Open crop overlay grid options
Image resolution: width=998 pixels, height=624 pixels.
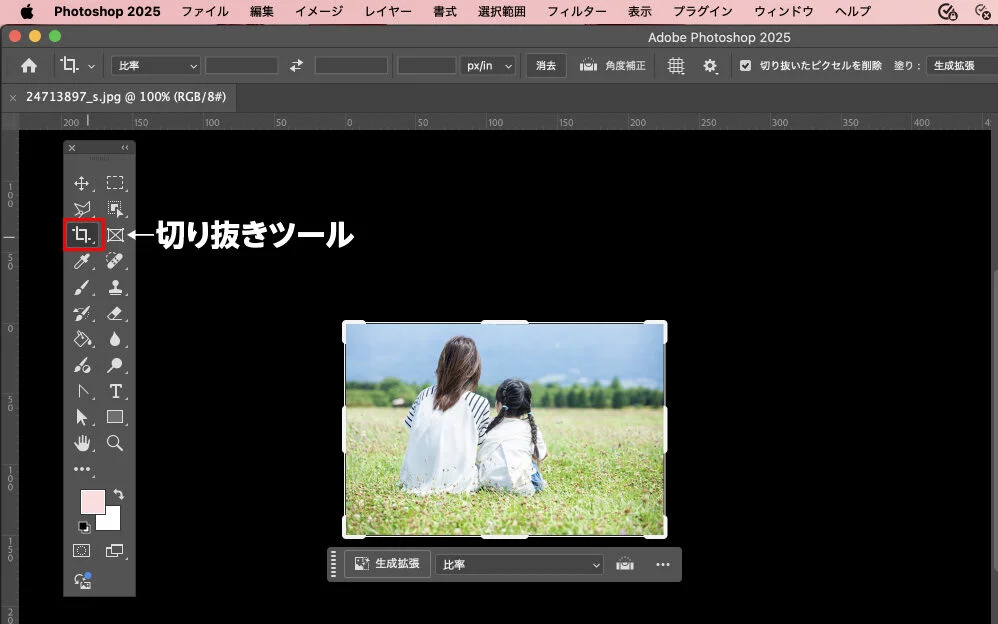click(676, 66)
